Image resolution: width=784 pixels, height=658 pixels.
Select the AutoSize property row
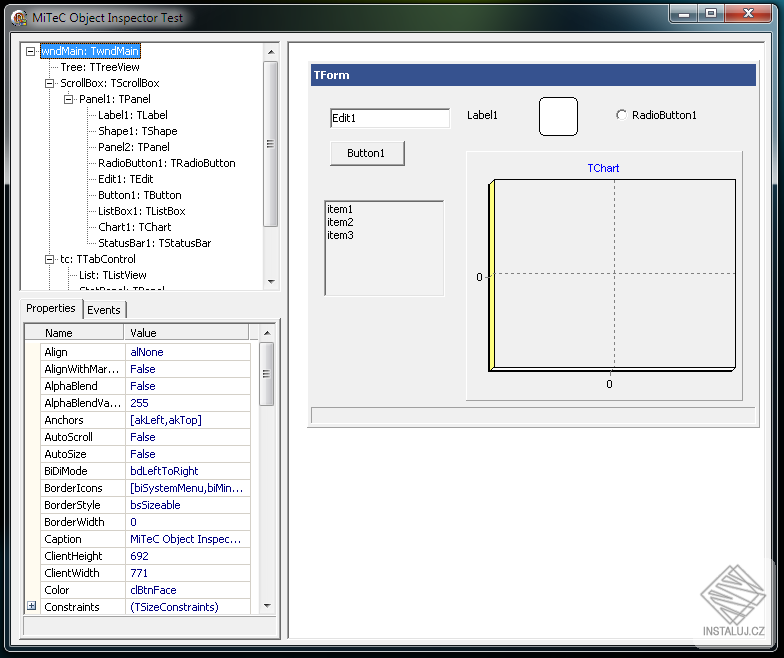[x=145, y=454]
